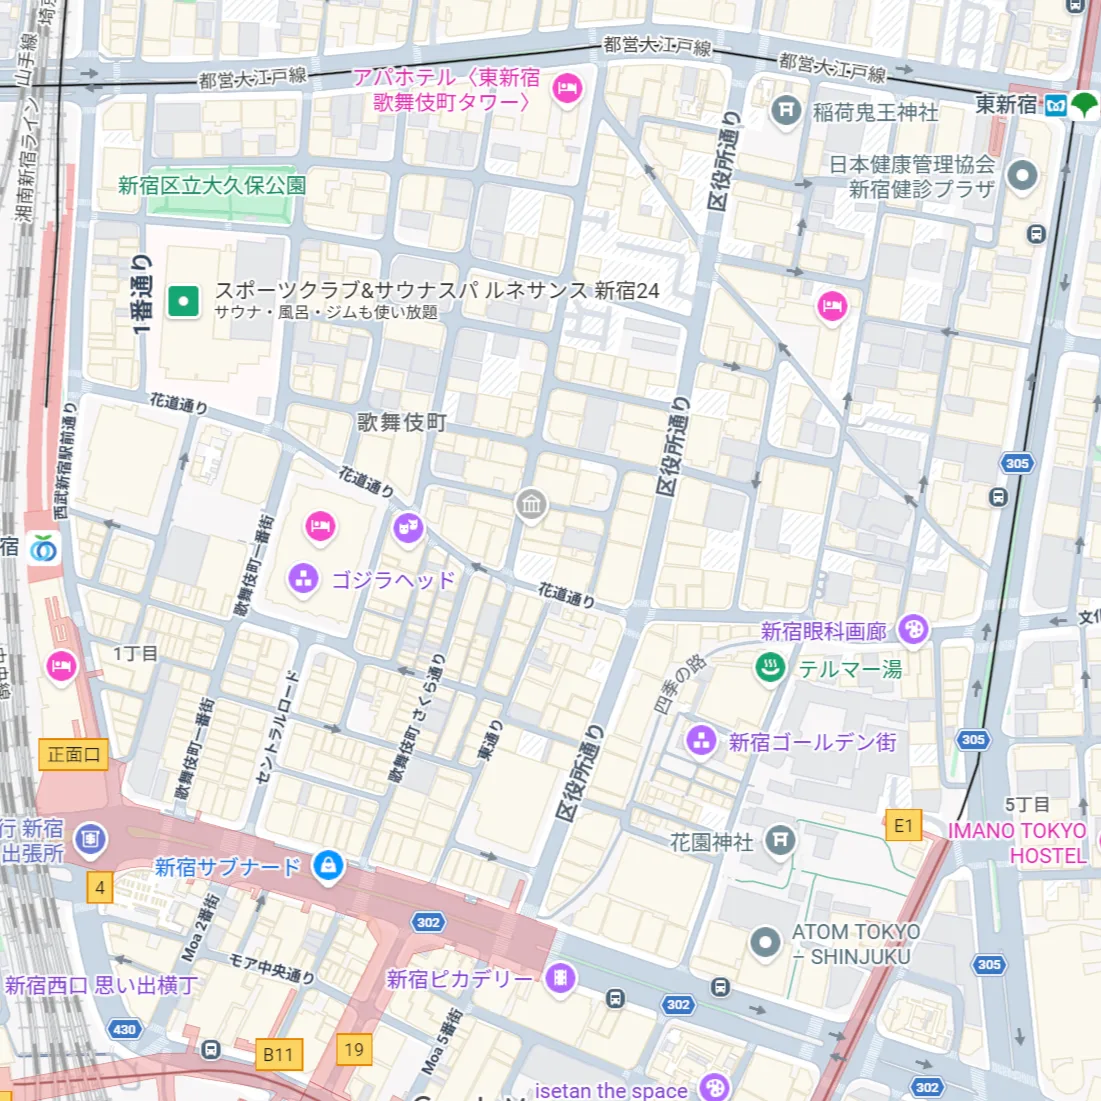Click the exit 4 marker
This screenshot has width=1101, height=1101.
click(100, 888)
